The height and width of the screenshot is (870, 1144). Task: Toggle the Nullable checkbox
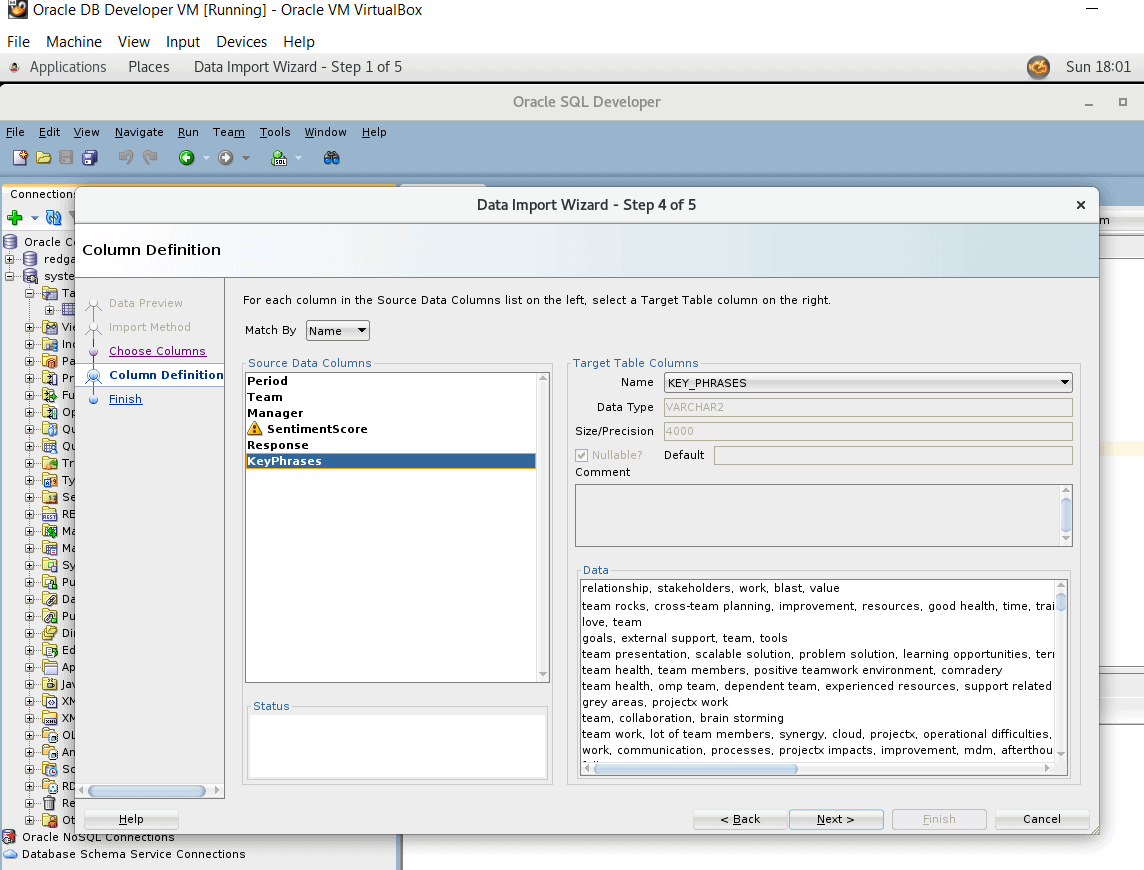click(581, 455)
